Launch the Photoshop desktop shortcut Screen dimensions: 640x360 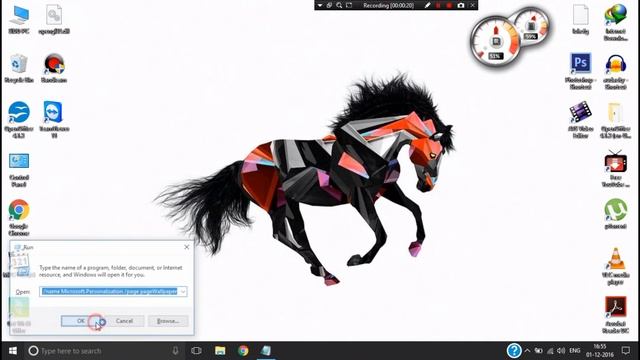click(x=580, y=71)
